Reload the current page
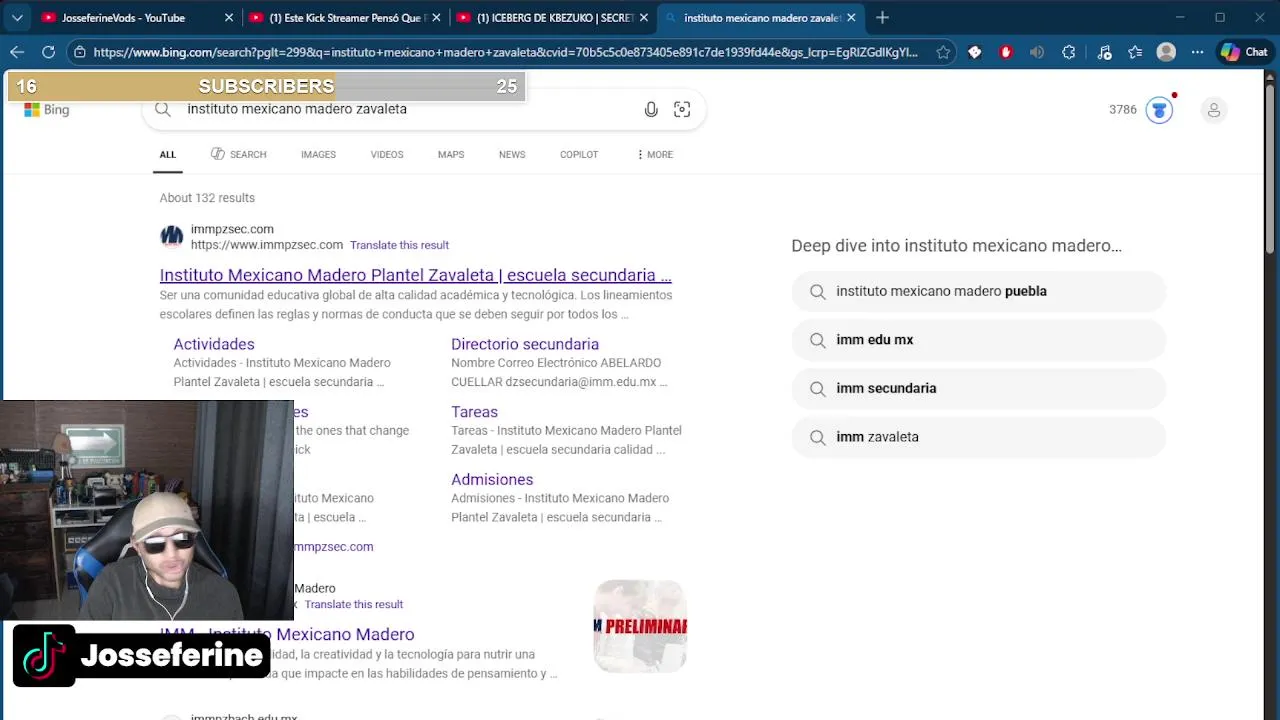1280x720 pixels. [48, 52]
